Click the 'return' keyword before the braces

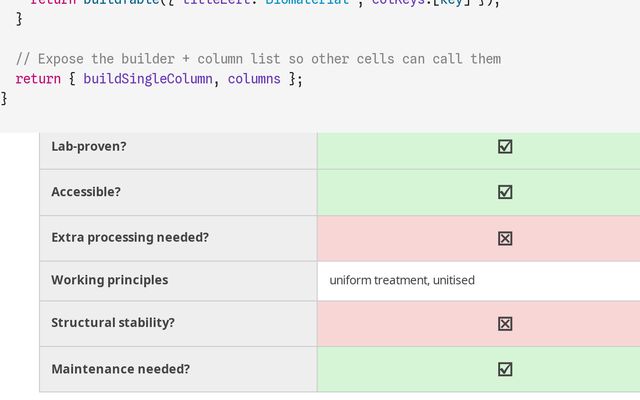tap(38, 78)
